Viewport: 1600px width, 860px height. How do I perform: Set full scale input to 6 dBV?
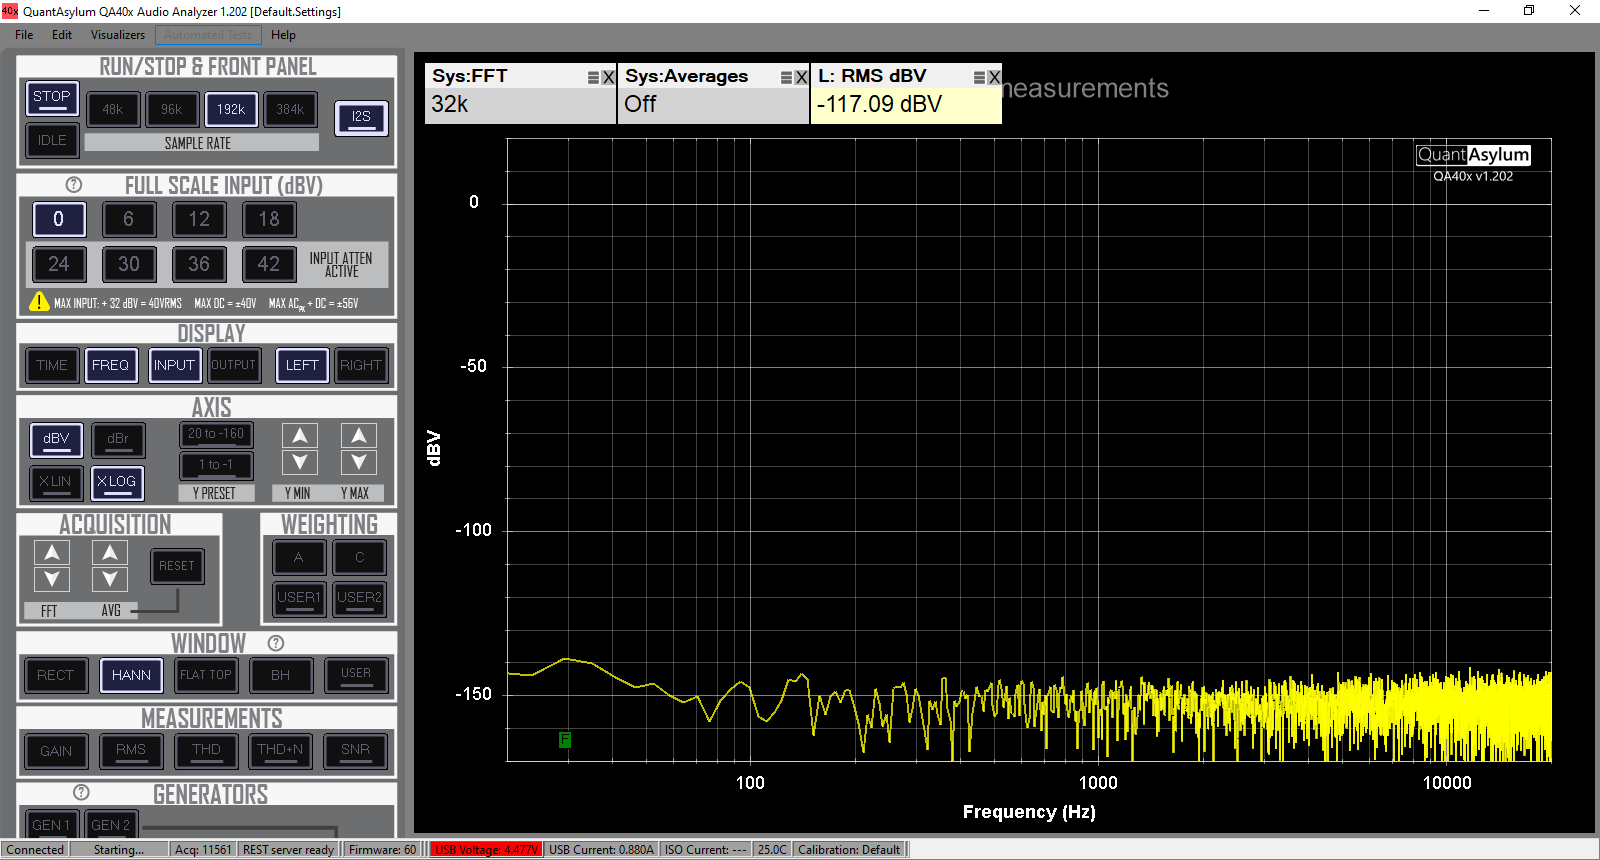[x=129, y=220]
